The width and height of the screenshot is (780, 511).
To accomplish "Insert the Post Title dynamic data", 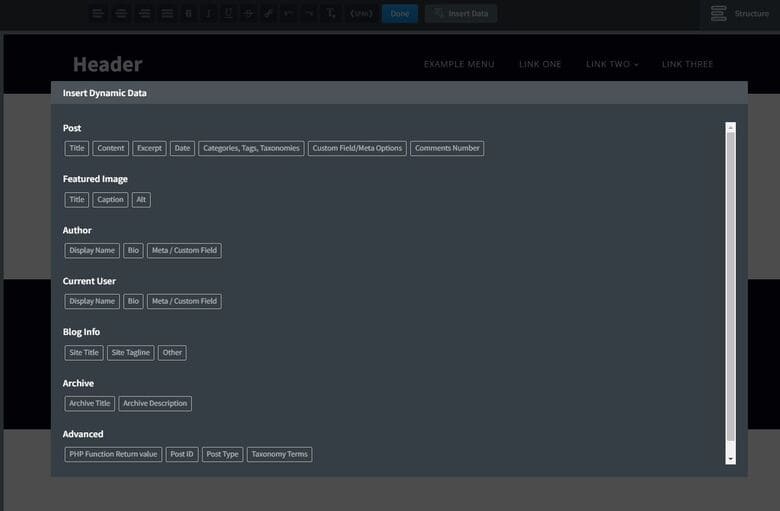I will coord(77,148).
